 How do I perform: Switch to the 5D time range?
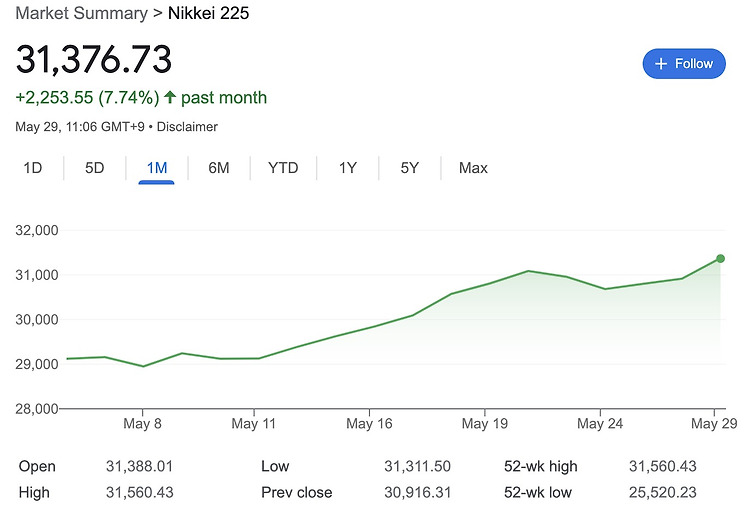(x=94, y=168)
